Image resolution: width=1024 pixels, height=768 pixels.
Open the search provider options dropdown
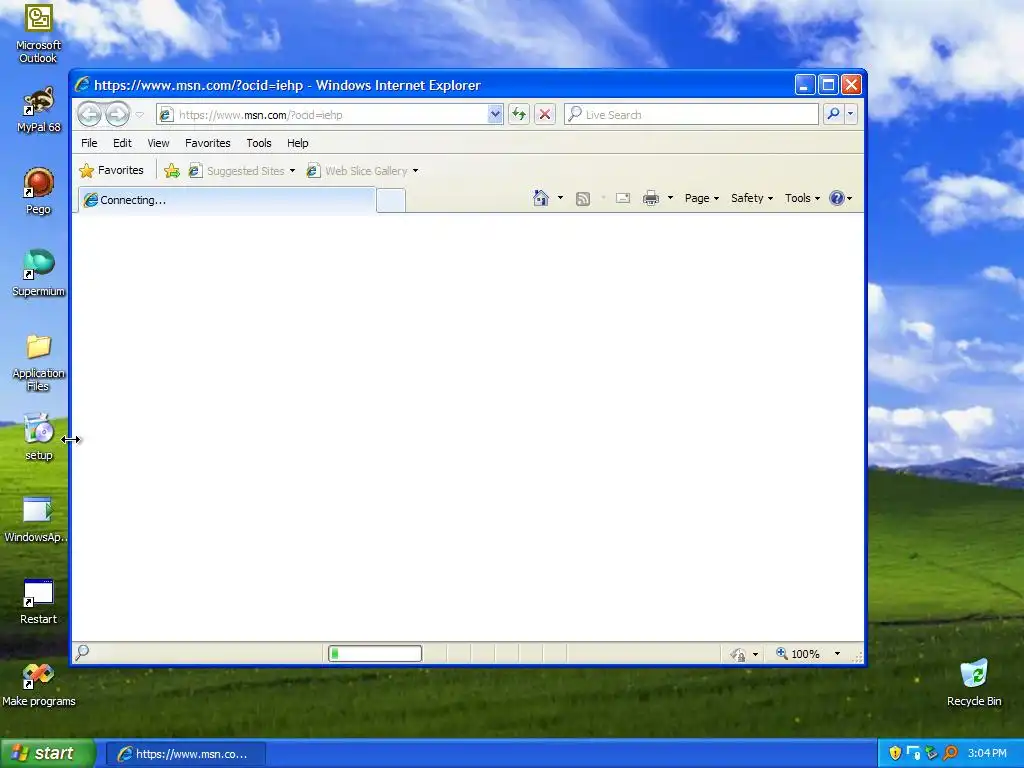coord(850,114)
